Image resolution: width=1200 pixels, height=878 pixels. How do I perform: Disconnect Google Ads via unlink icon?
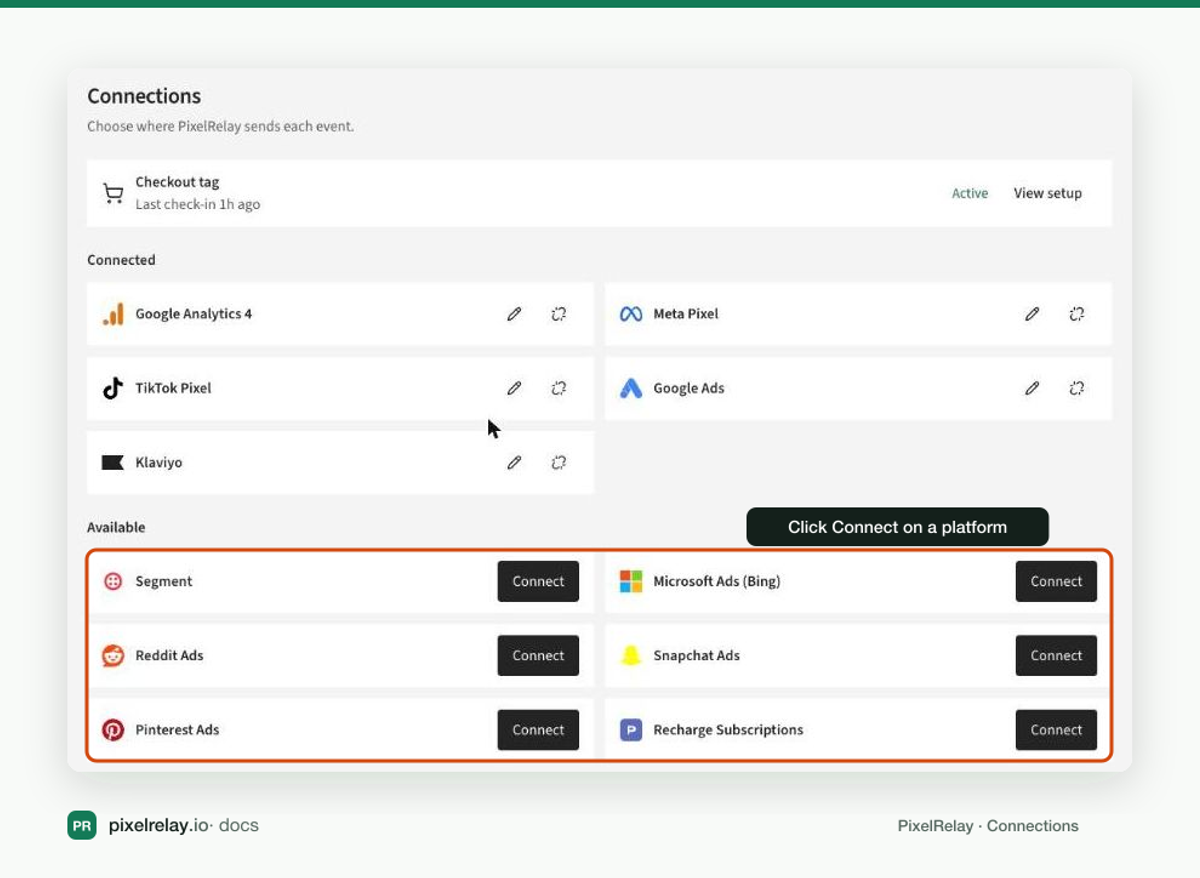1077,388
